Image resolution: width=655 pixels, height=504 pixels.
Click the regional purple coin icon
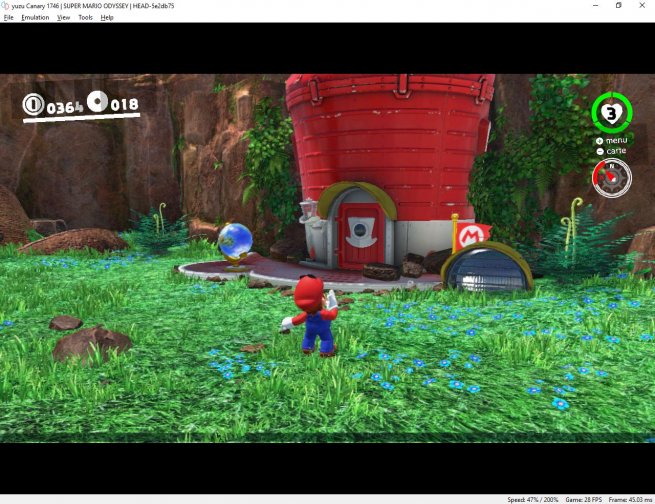coord(97,101)
